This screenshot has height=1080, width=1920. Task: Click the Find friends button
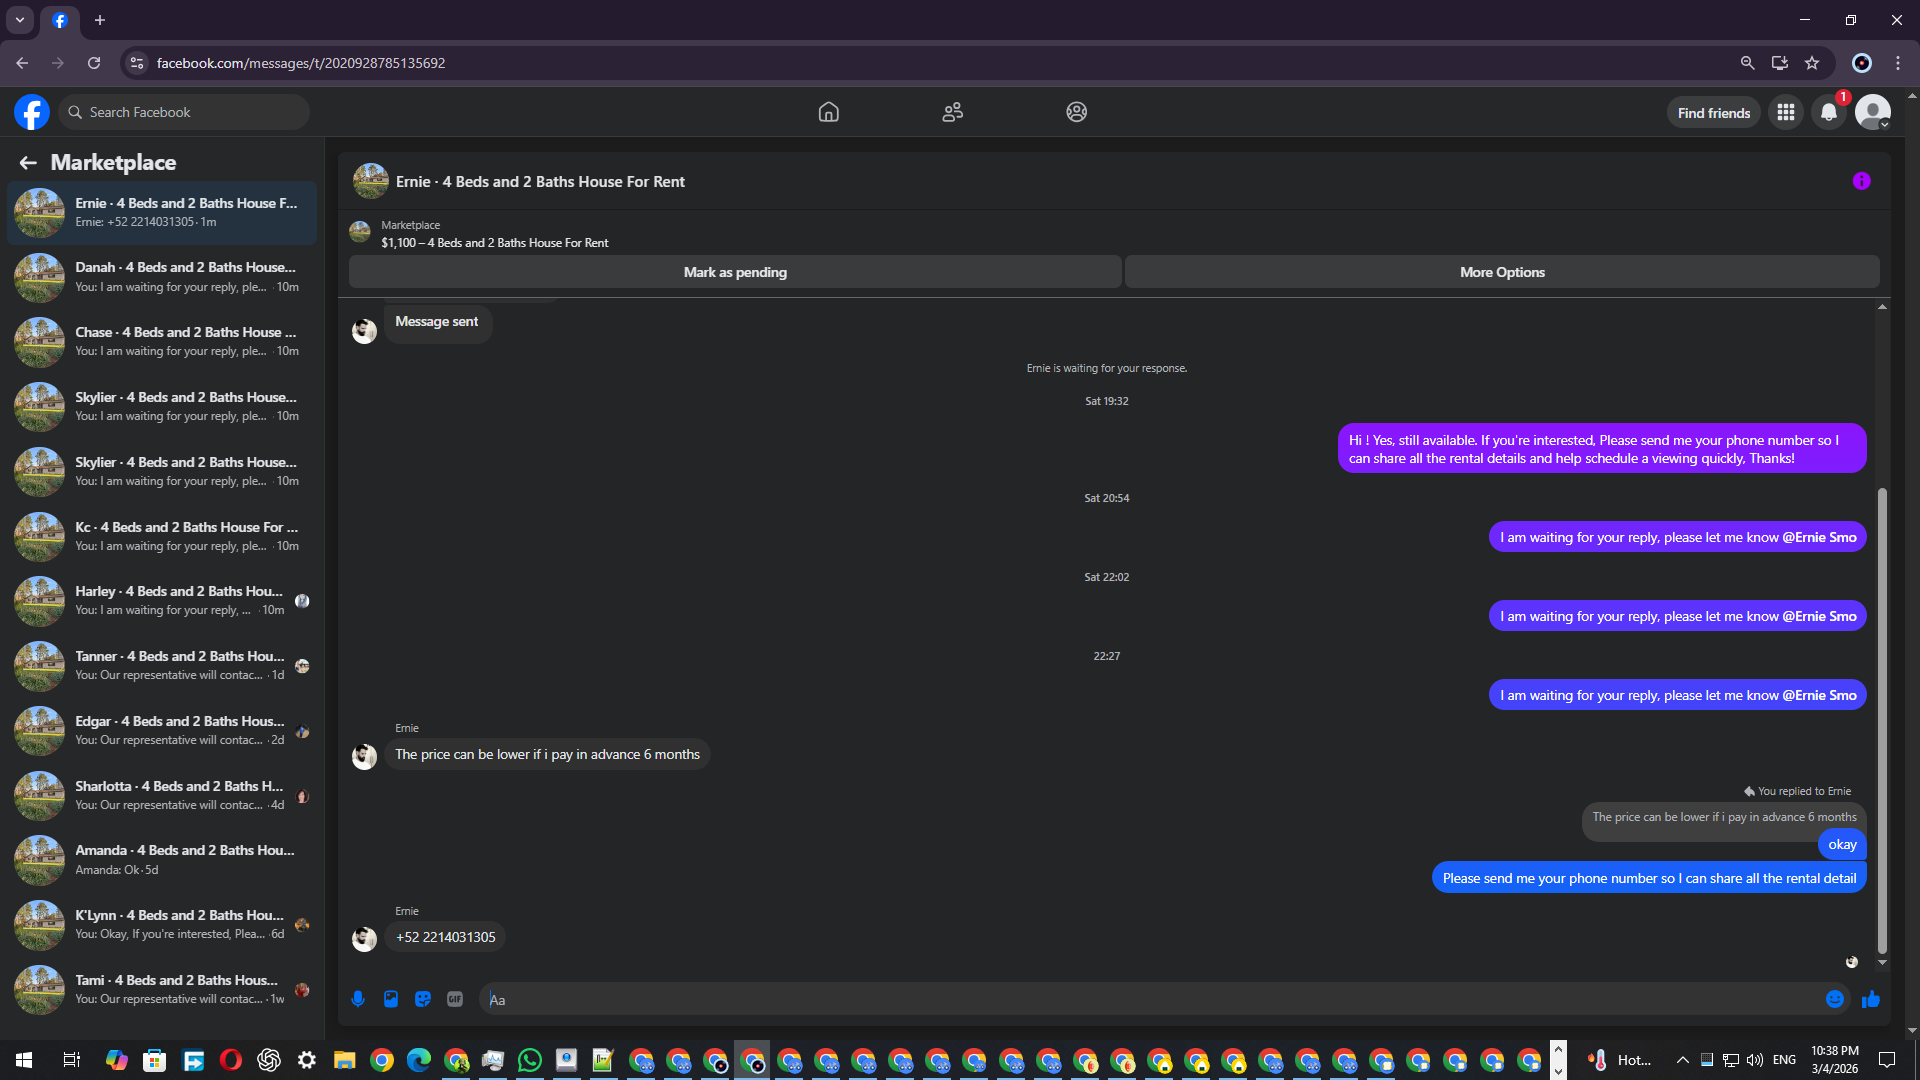click(x=1714, y=113)
